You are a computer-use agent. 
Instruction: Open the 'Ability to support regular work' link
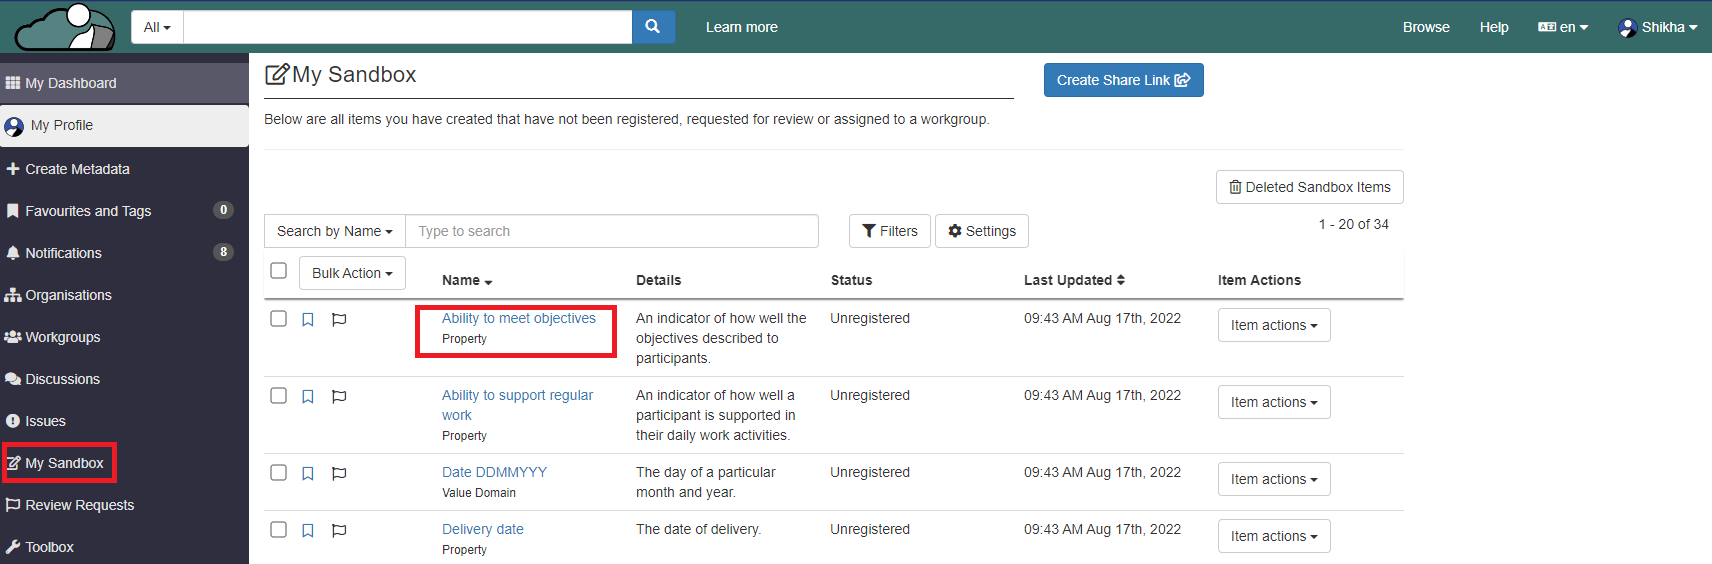[x=517, y=396]
